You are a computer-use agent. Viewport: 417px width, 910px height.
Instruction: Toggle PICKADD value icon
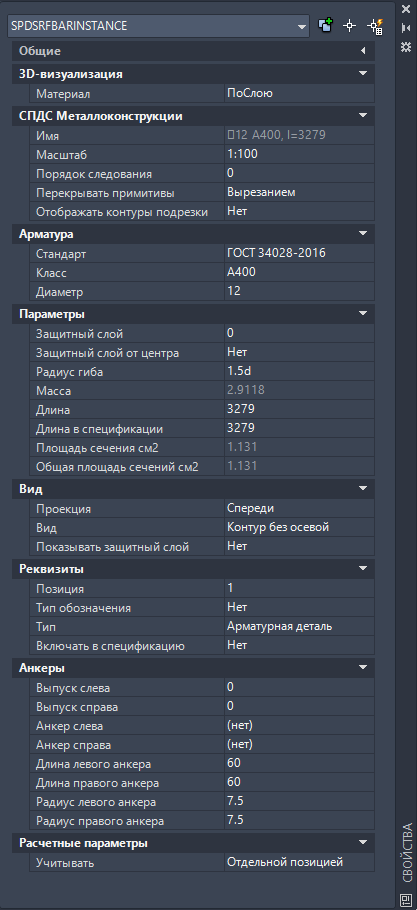point(326,26)
